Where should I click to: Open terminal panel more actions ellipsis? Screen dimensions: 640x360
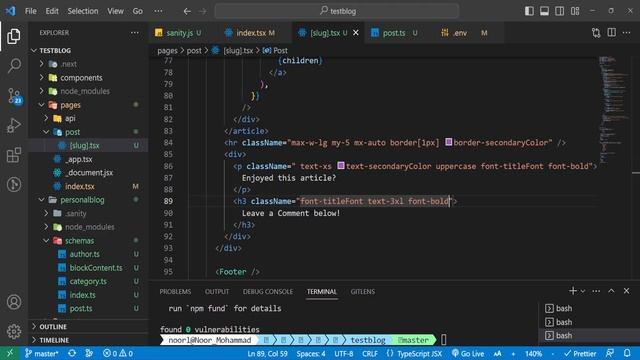pos(596,291)
